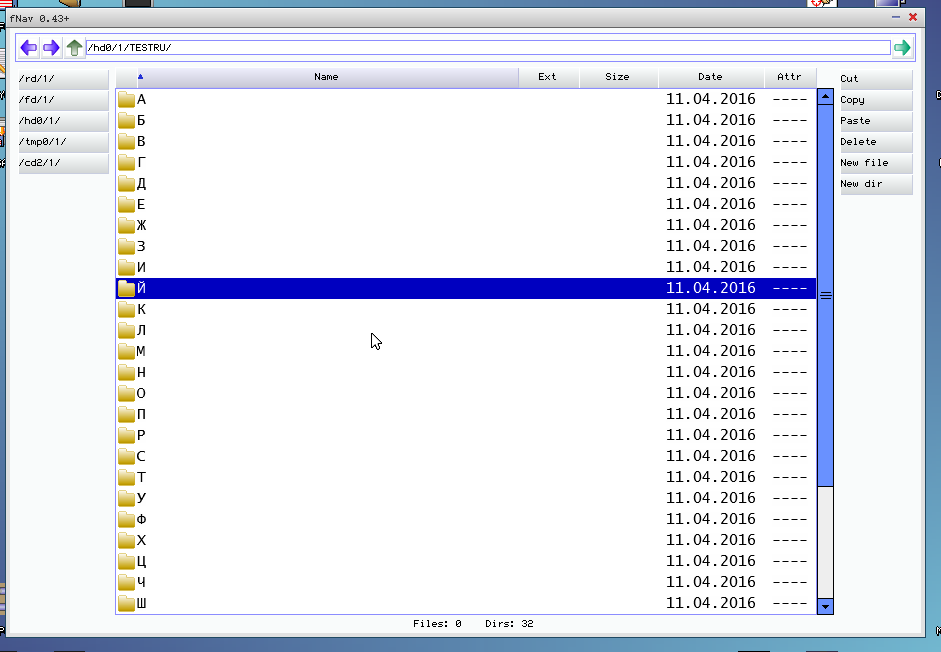Sort files by Date column header
This screenshot has width=941, height=652.
pos(710,77)
